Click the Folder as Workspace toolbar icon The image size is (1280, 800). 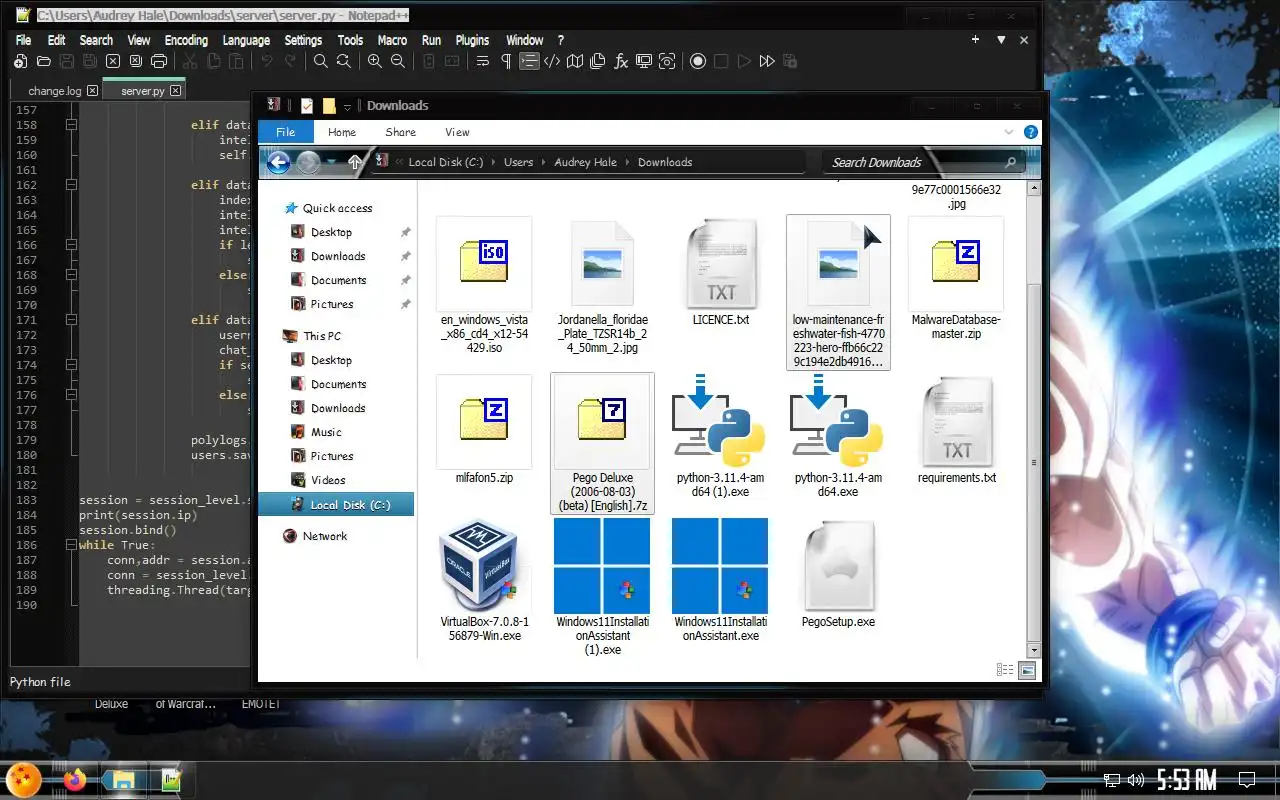pyautogui.click(x=644, y=61)
